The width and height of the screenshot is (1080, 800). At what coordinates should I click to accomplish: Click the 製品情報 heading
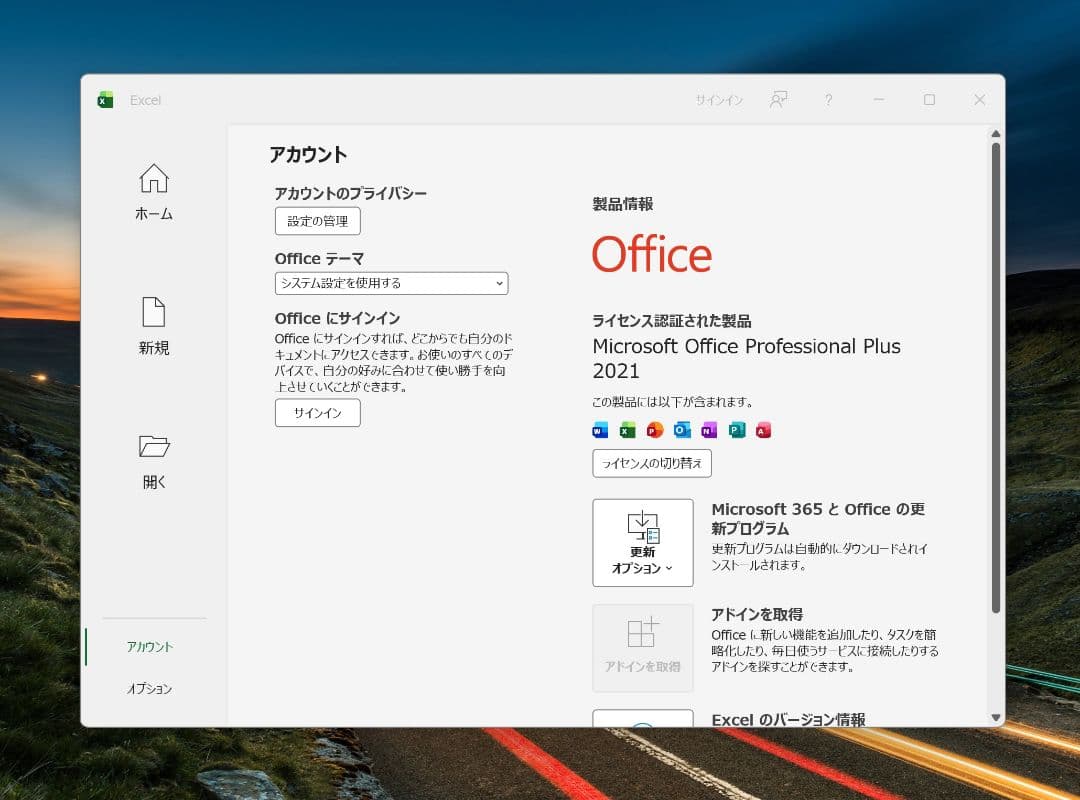[x=623, y=204]
